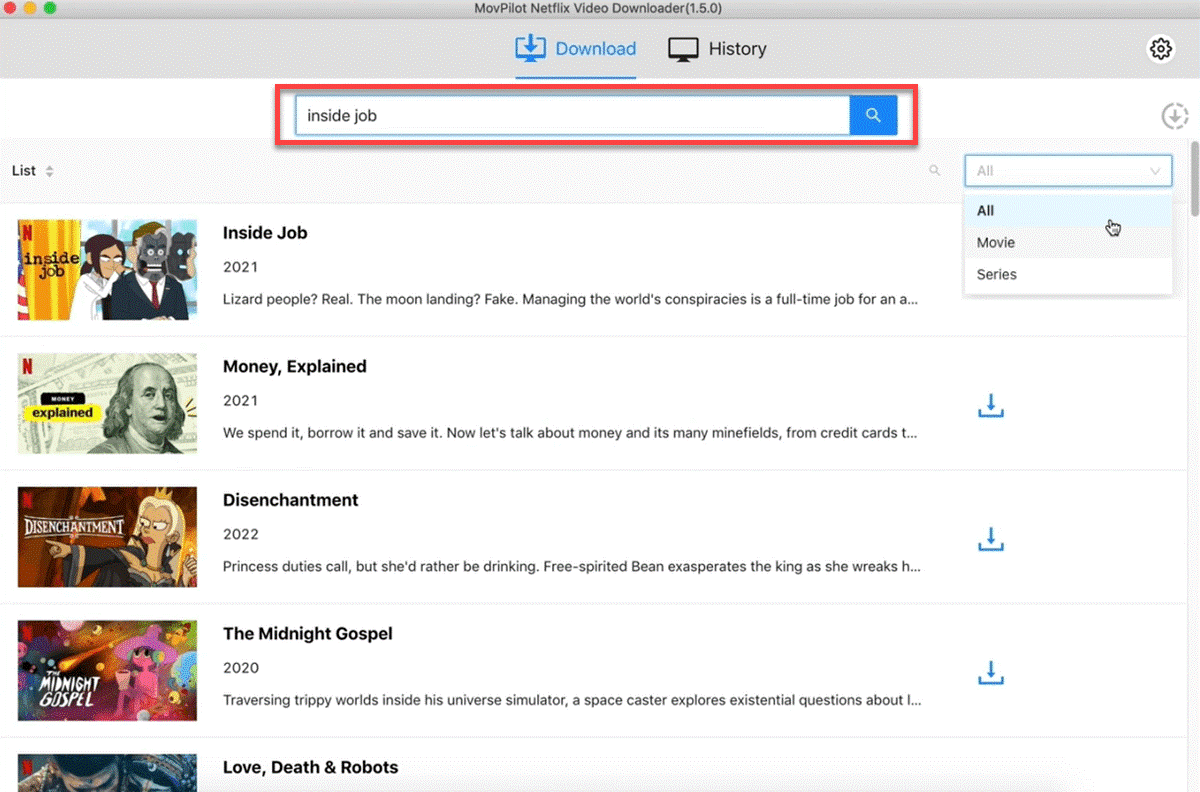
Task: Click the vertical scrollbar on the right
Action: tap(1193, 180)
